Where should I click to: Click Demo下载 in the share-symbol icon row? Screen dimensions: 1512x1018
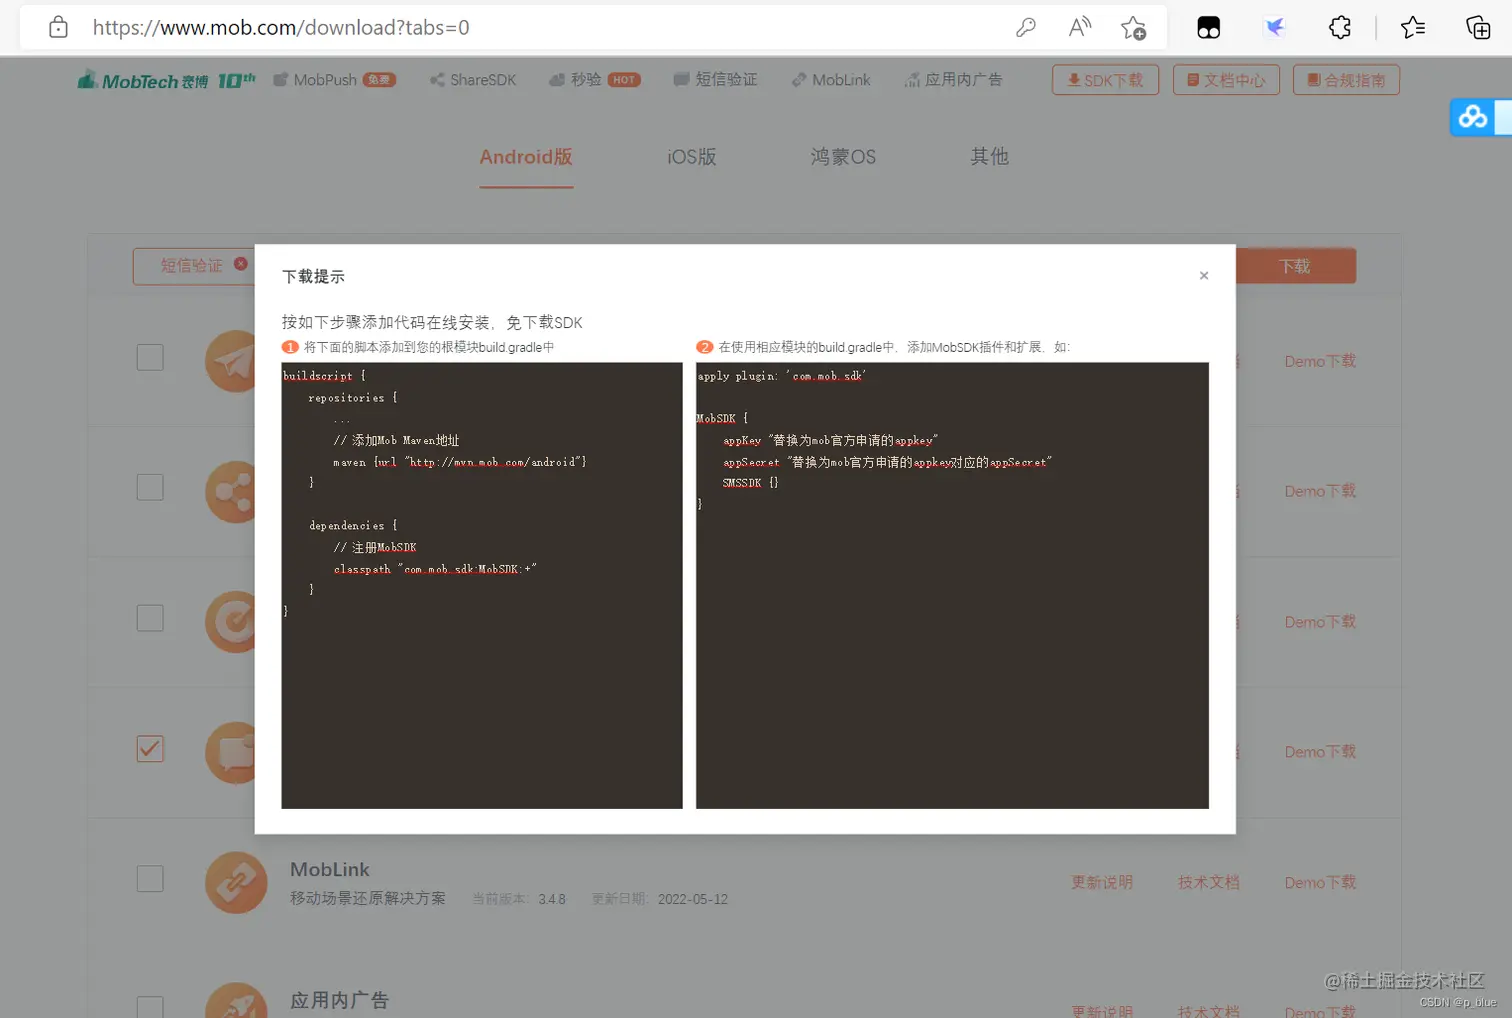1320,491
